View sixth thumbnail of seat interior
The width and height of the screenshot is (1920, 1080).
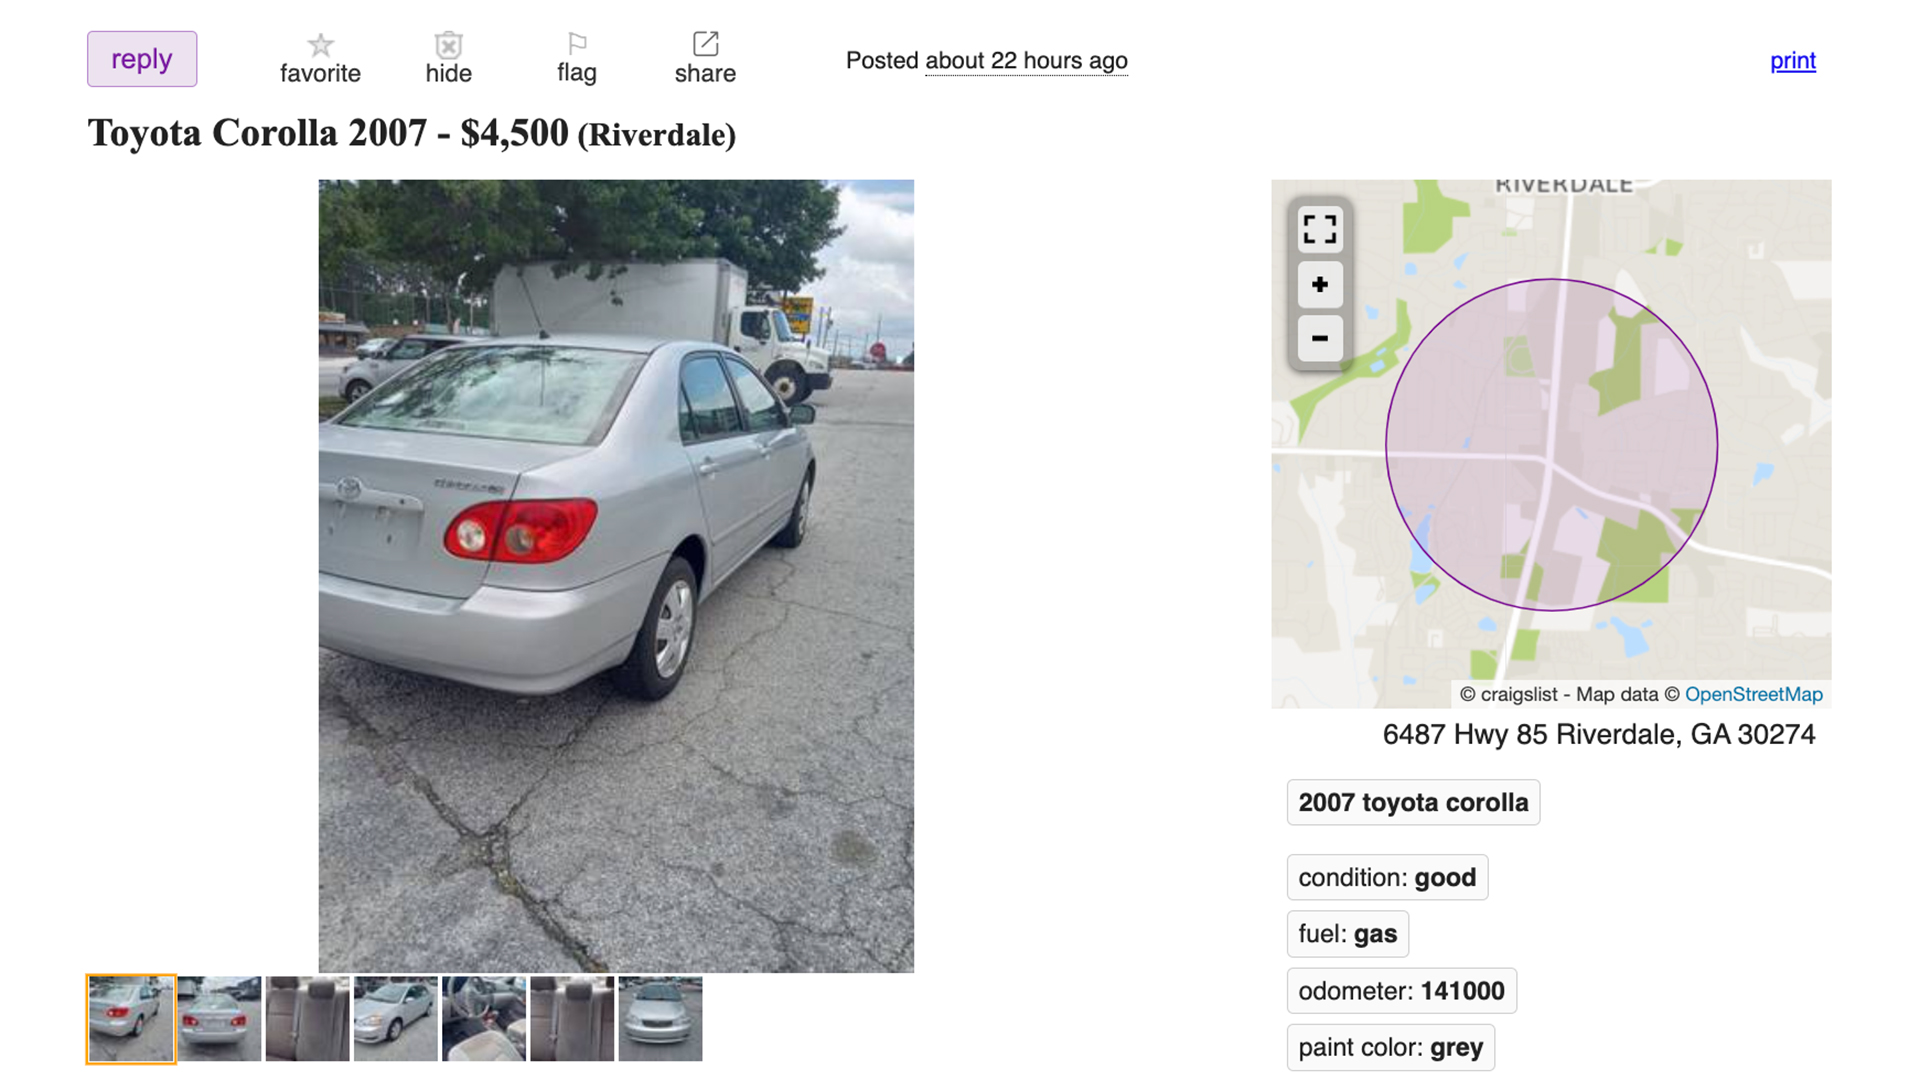pyautogui.click(x=571, y=1019)
